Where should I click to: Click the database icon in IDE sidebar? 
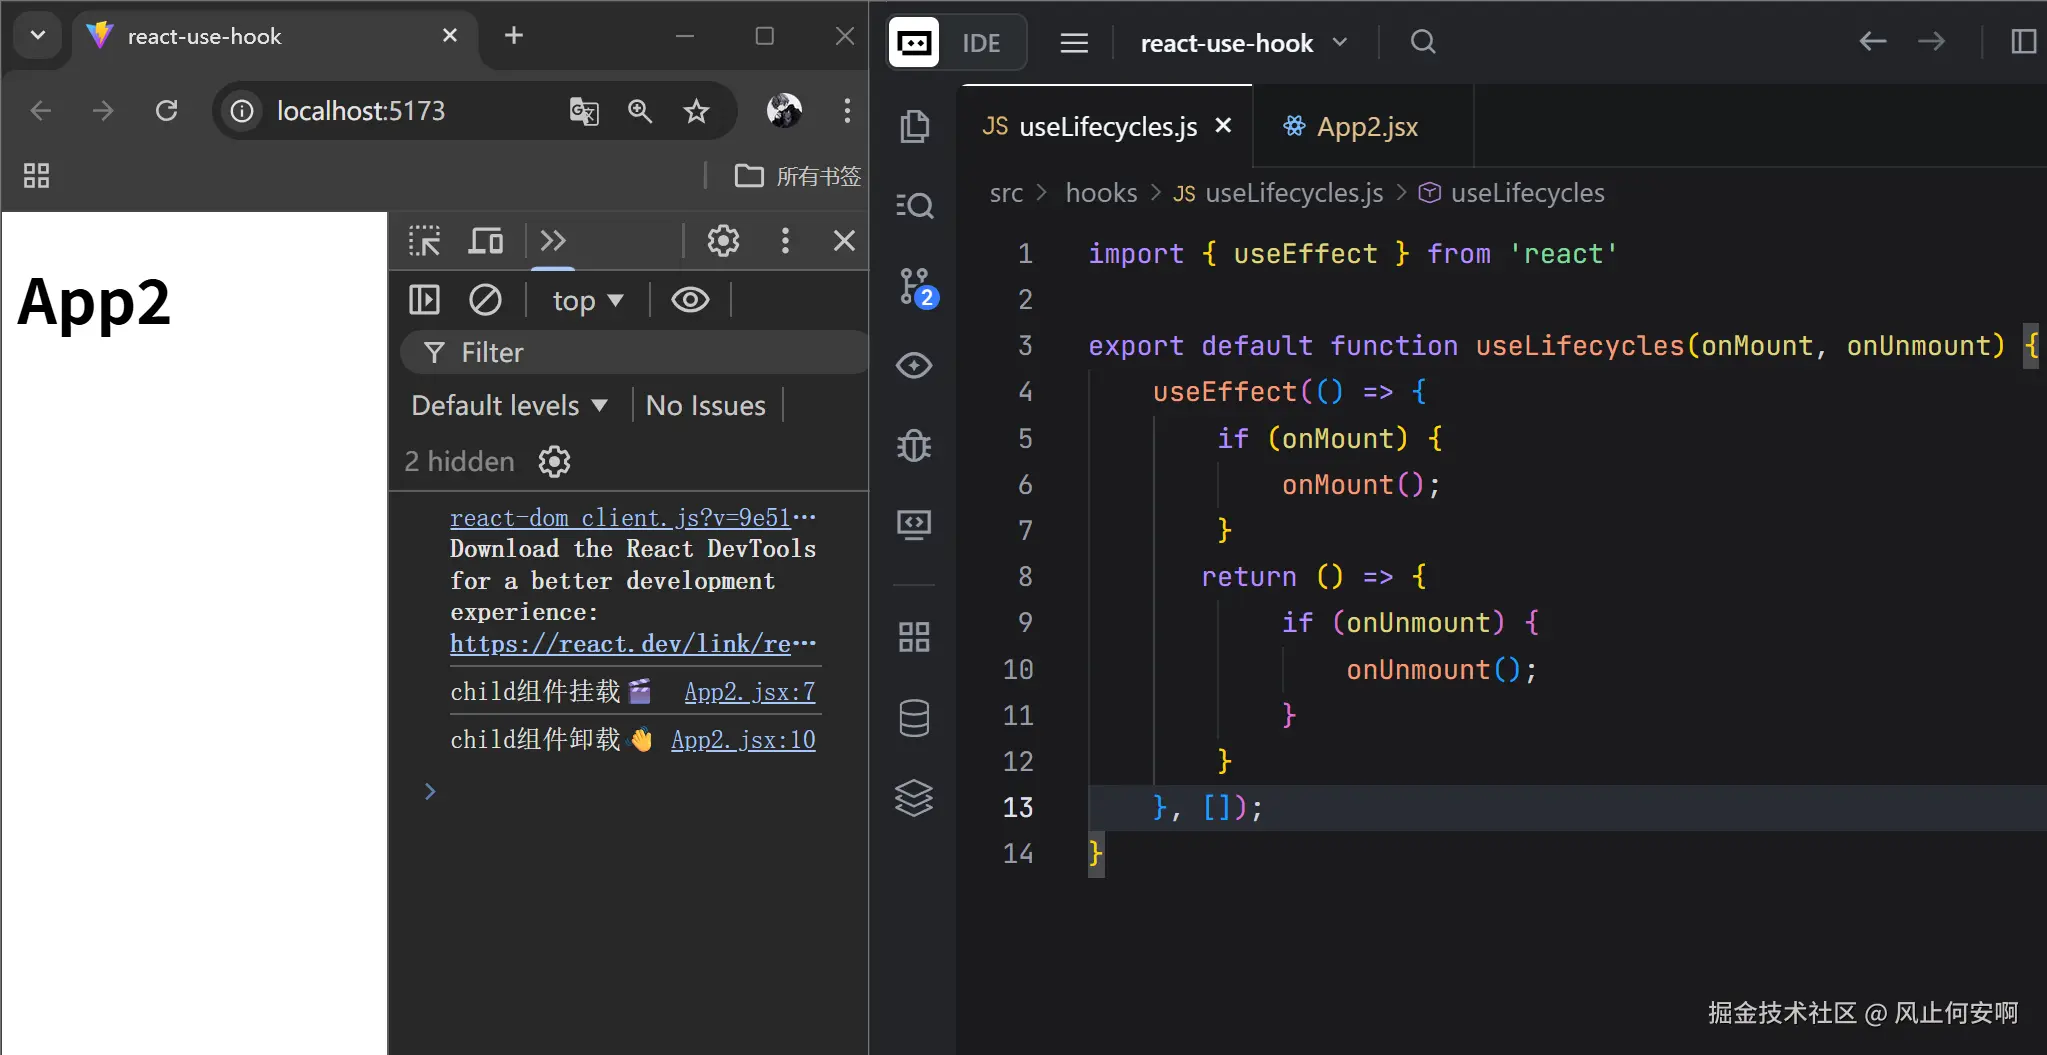[x=915, y=717]
